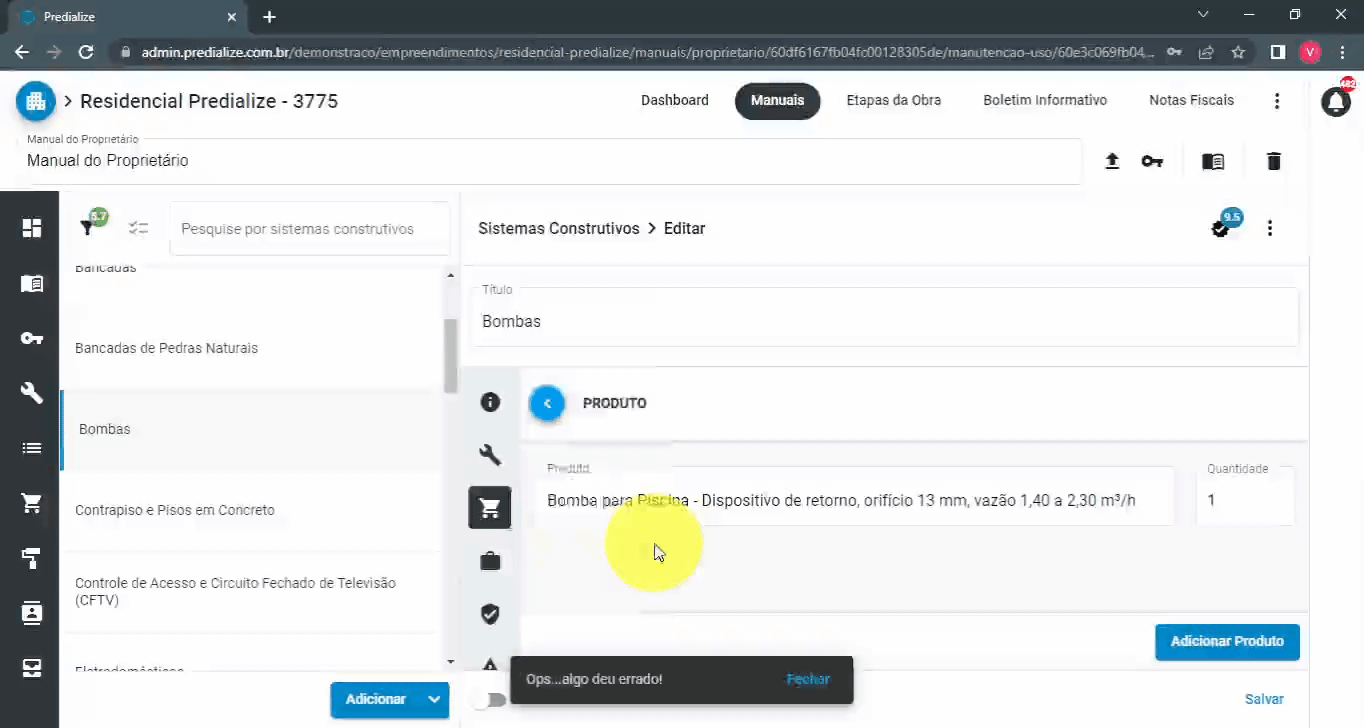Image resolution: width=1364 pixels, height=728 pixels.
Task: Click the trash delete icon
Action: point(1273,161)
